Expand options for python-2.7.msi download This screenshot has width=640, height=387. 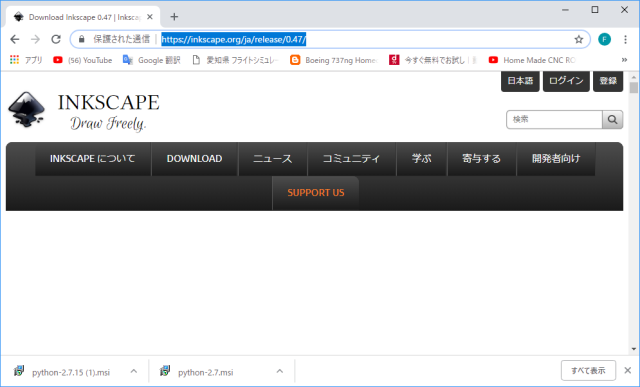coord(280,371)
